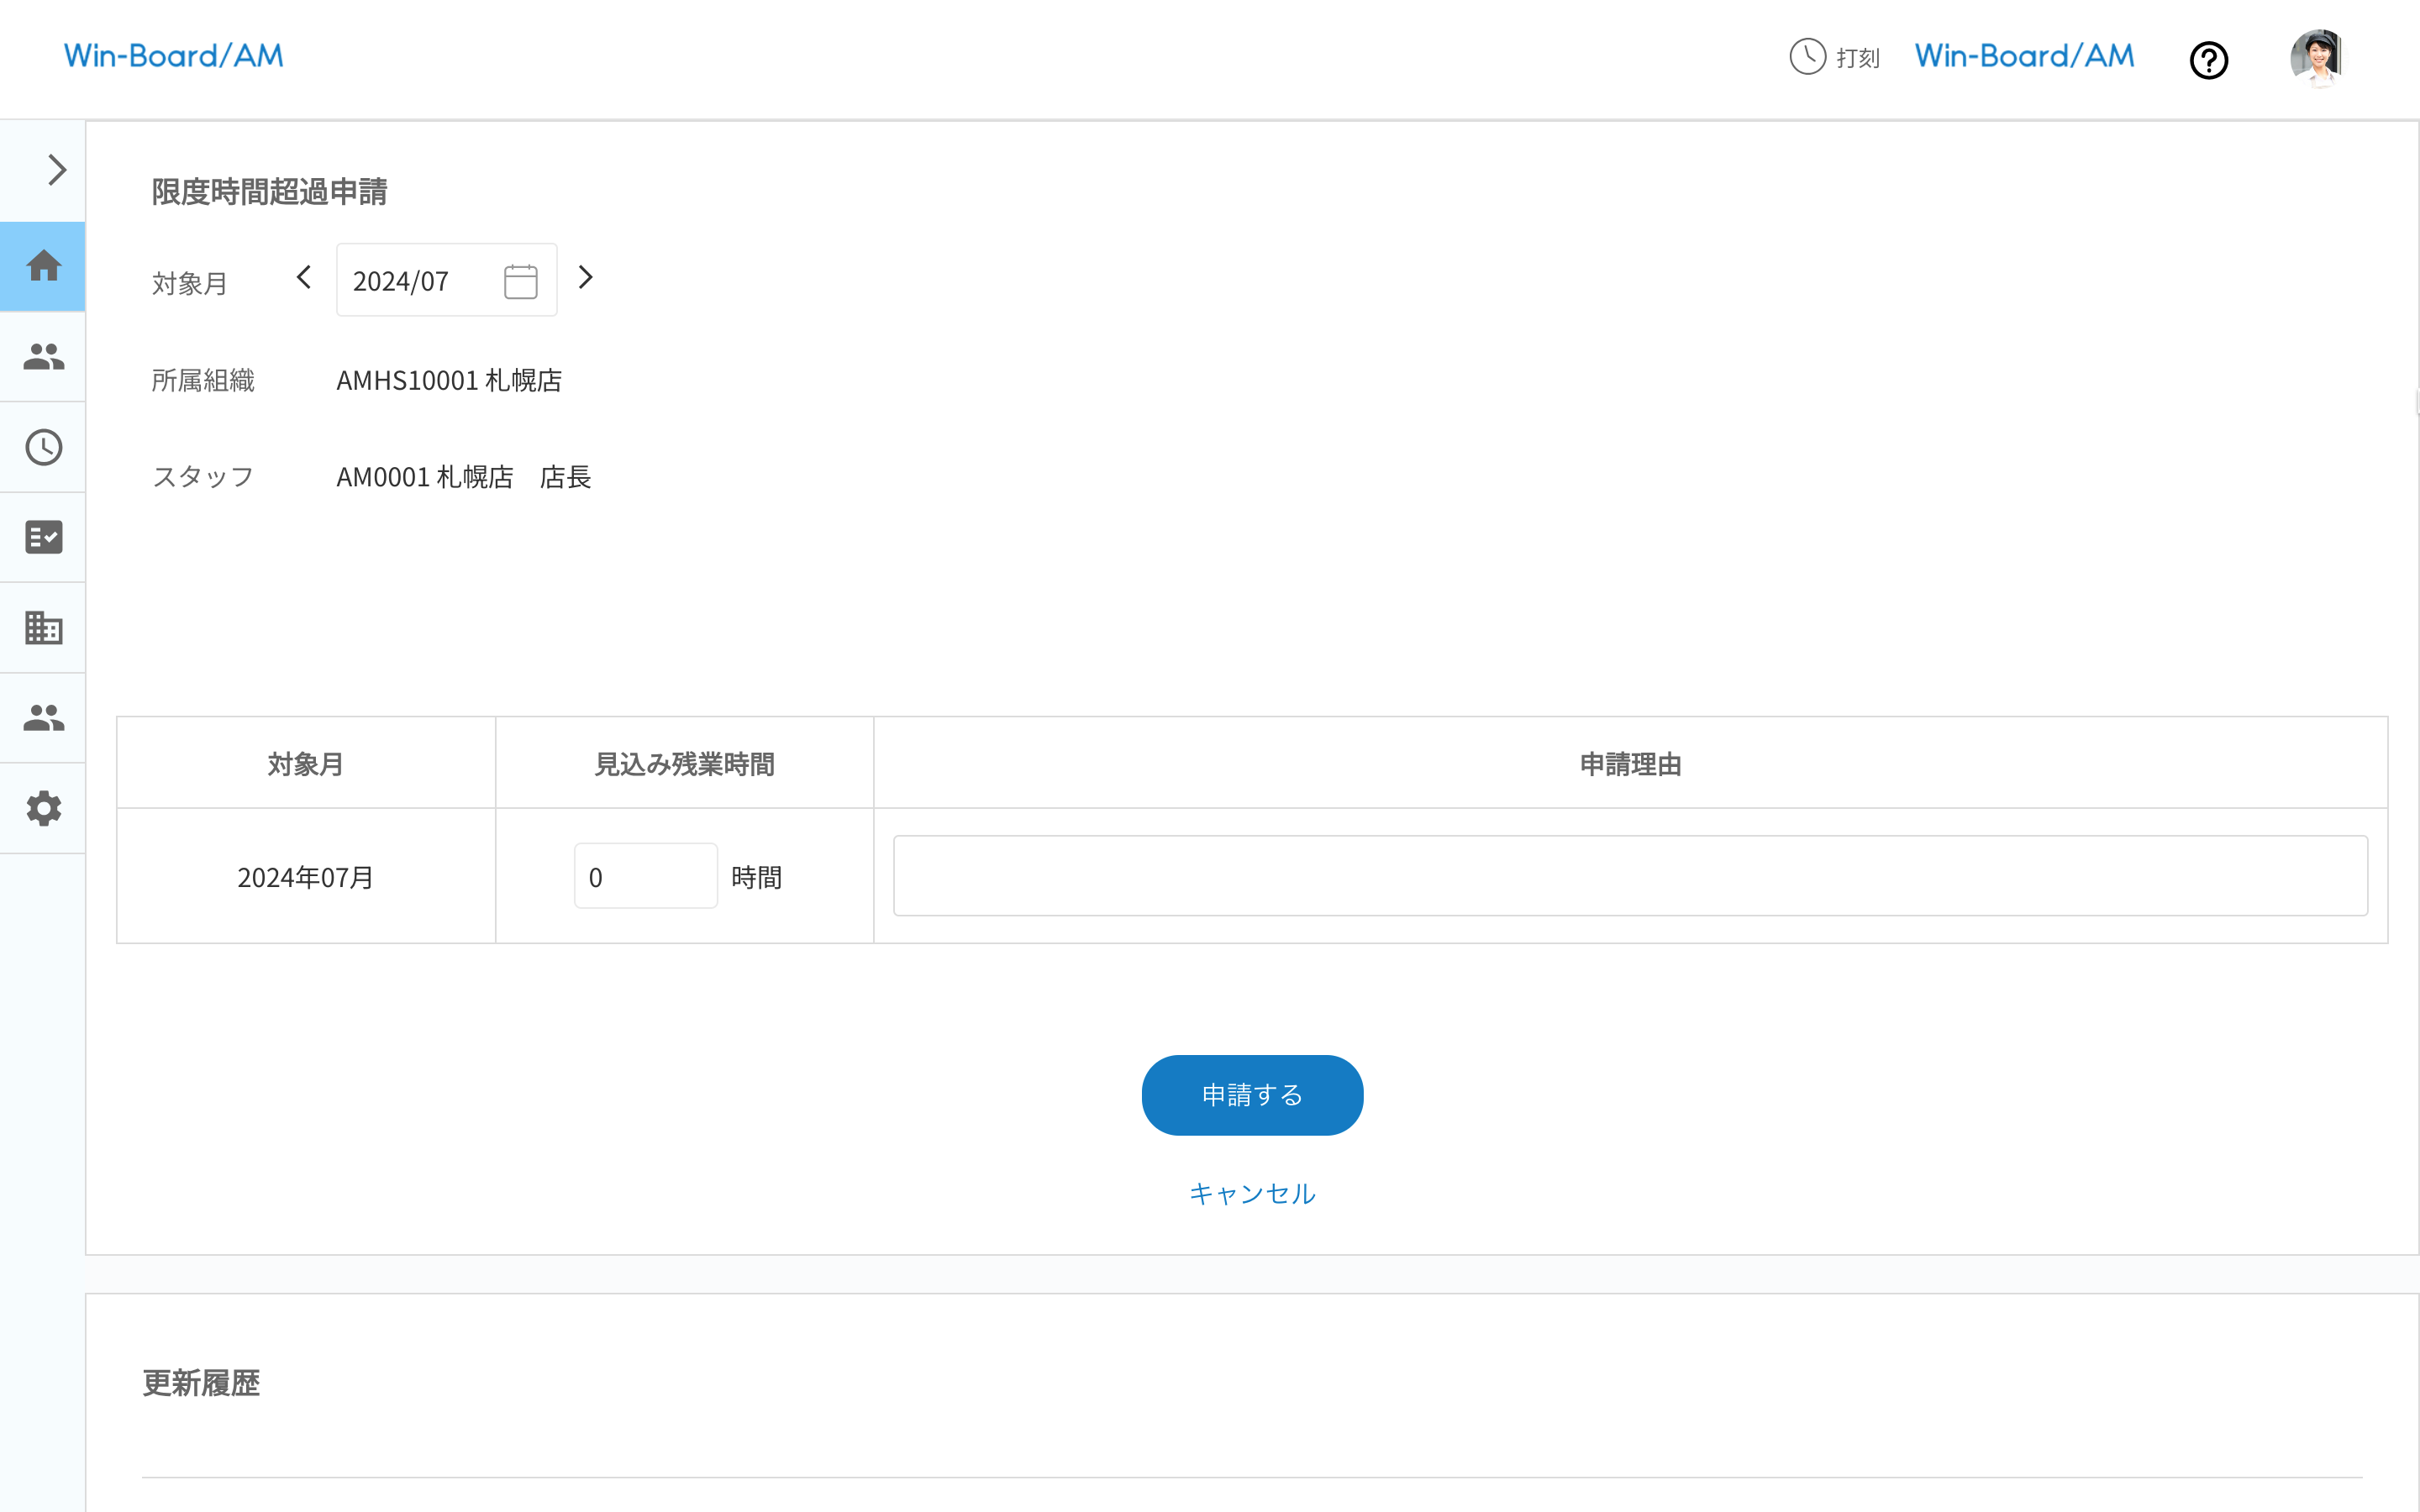Select the home icon in the sidebar

click(x=43, y=266)
